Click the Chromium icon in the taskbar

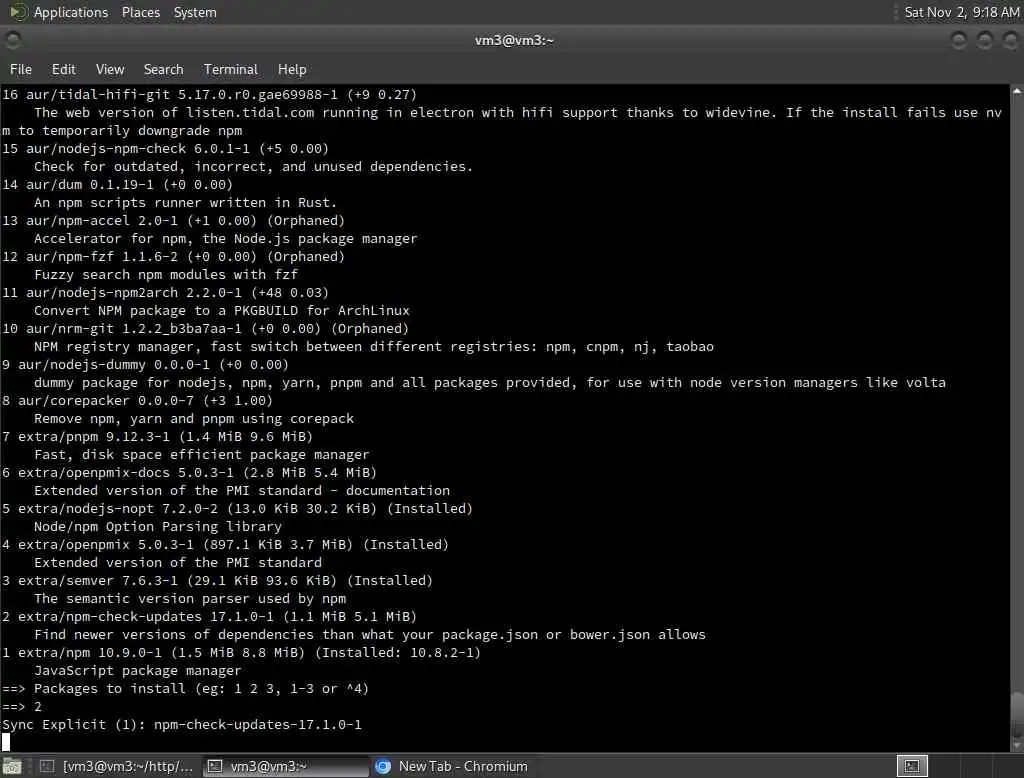coord(383,766)
